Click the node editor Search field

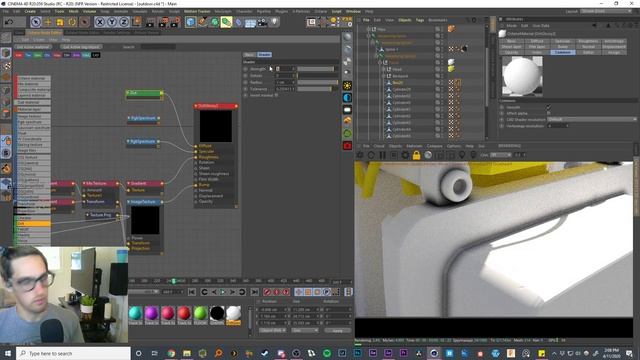(x=158, y=47)
